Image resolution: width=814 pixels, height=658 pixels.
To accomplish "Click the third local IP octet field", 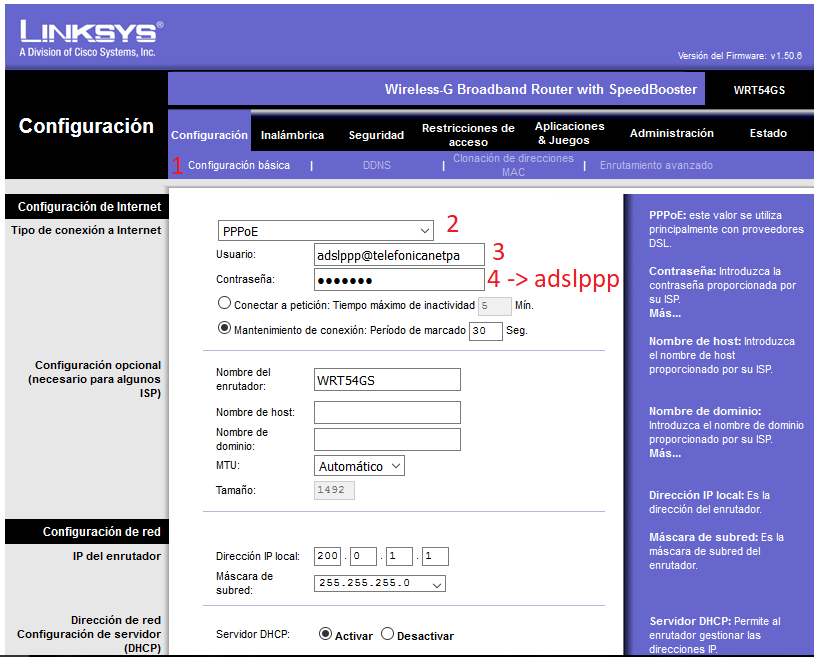I will (x=399, y=556).
